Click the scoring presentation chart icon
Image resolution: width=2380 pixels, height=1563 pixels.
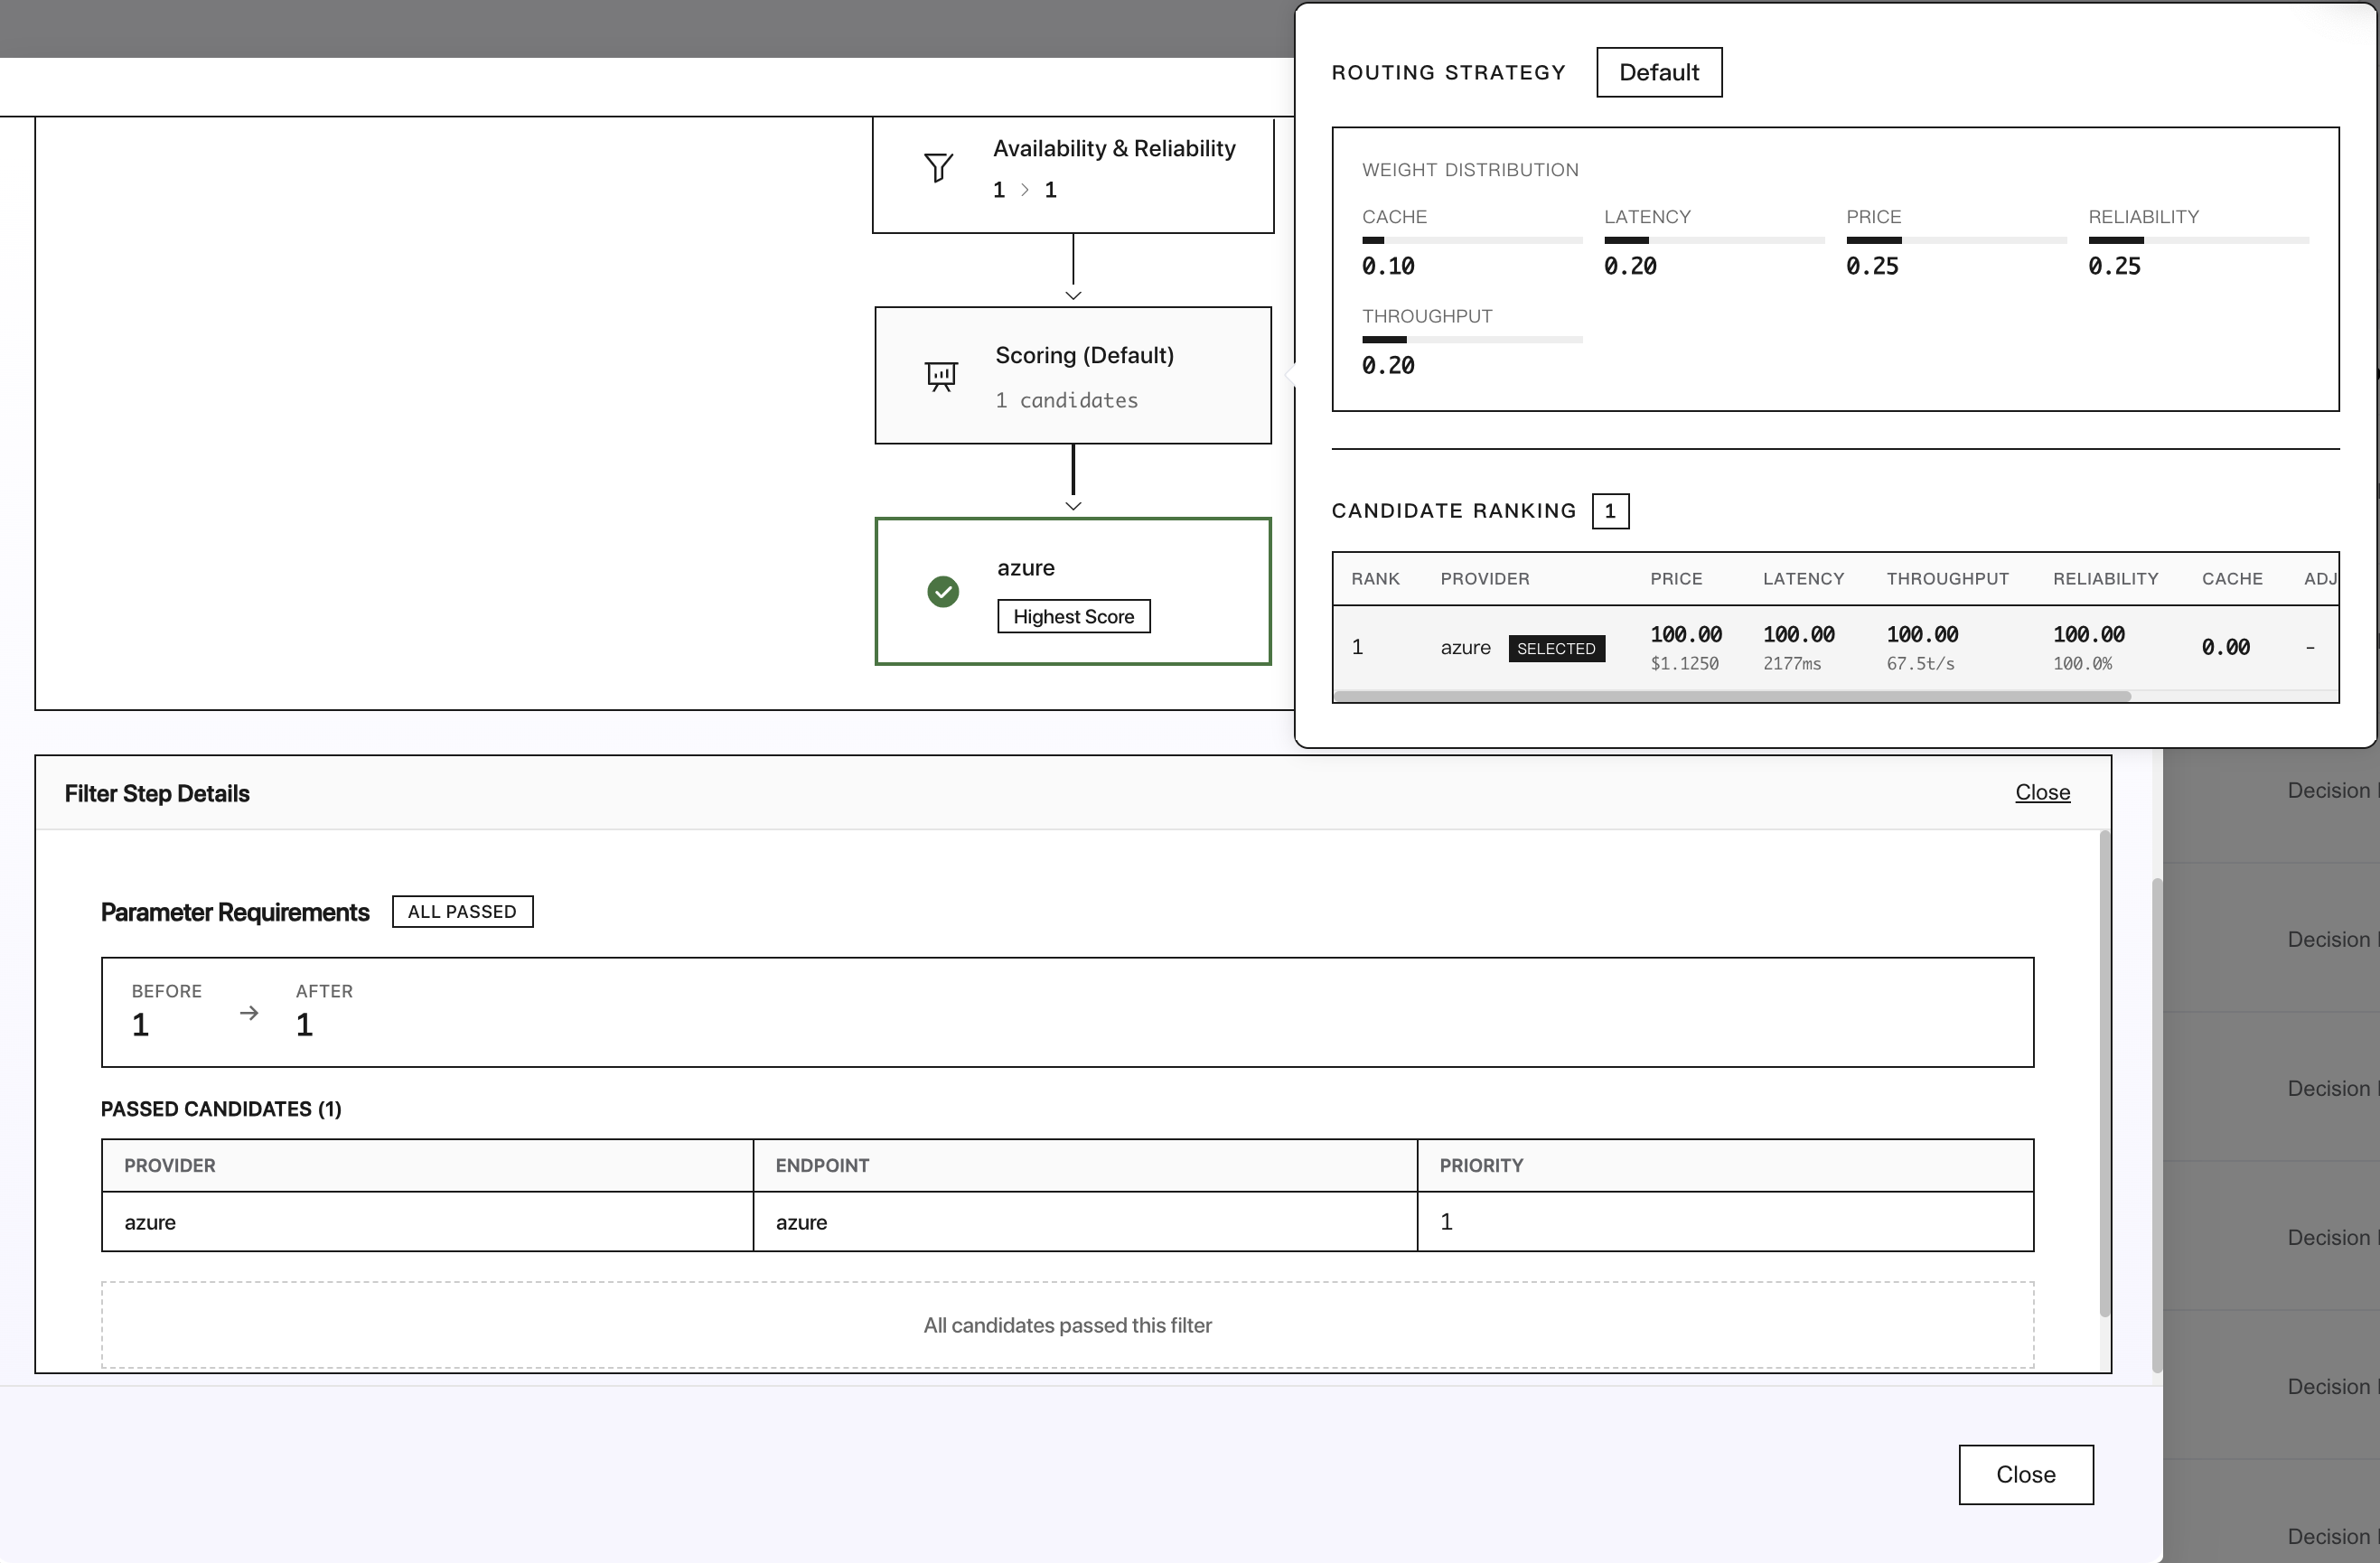pyautogui.click(x=941, y=376)
